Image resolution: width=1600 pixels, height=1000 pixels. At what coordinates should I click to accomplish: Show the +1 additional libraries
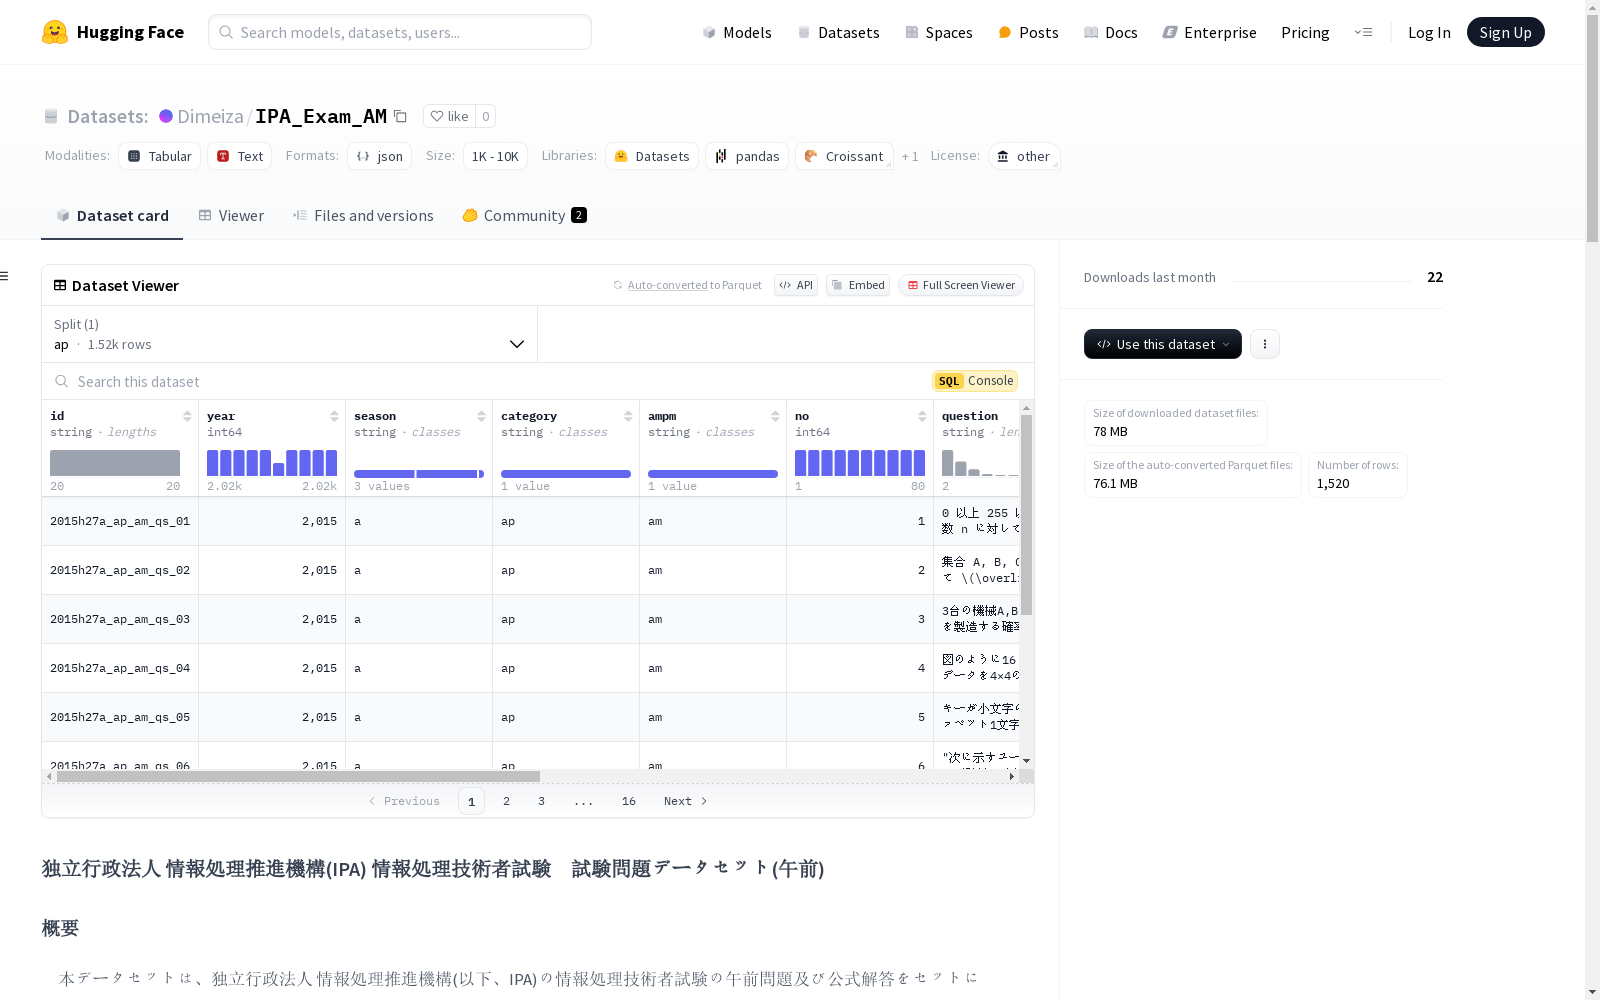pyautogui.click(x=910, y=156)
